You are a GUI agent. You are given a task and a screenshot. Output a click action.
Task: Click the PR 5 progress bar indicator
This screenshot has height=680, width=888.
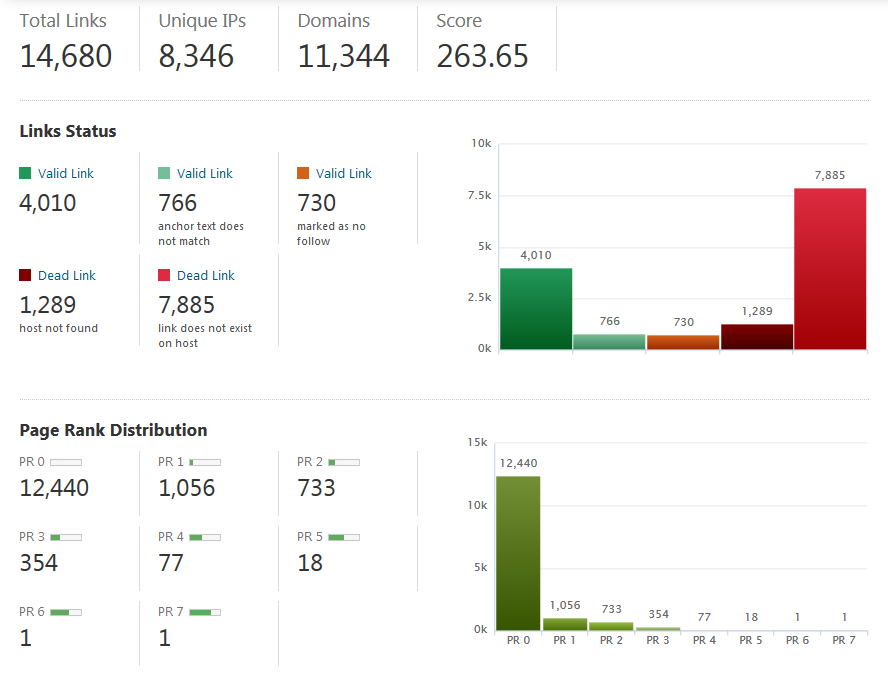tap(344, 537)
